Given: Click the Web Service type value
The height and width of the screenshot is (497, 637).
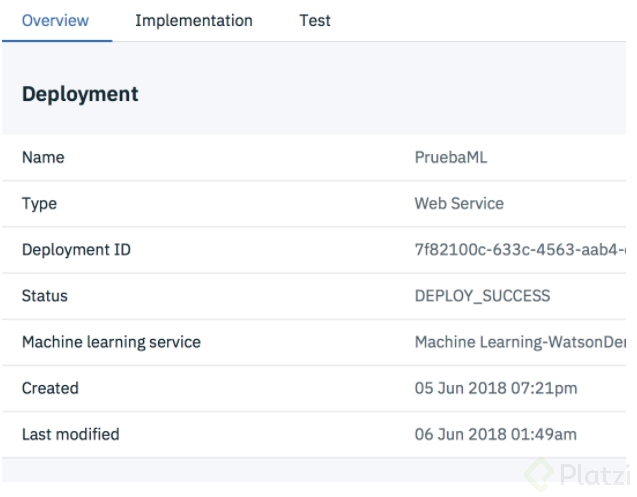Looking at the screenshot, I should [x=459, y=204].
